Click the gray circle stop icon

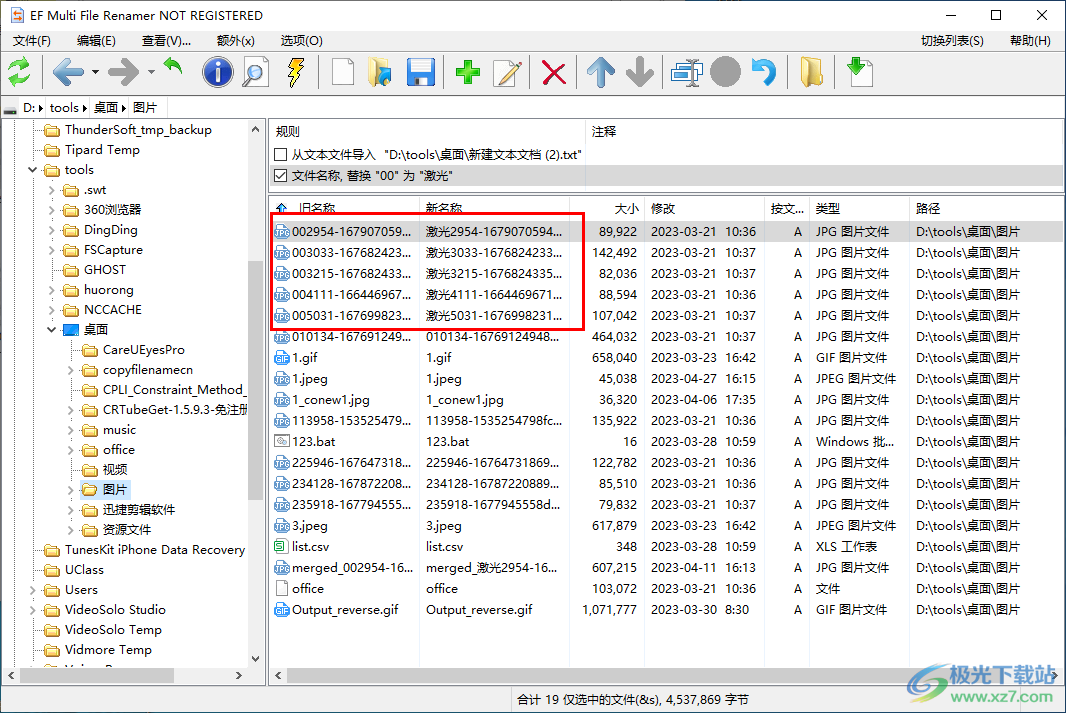tap(725, 72)
